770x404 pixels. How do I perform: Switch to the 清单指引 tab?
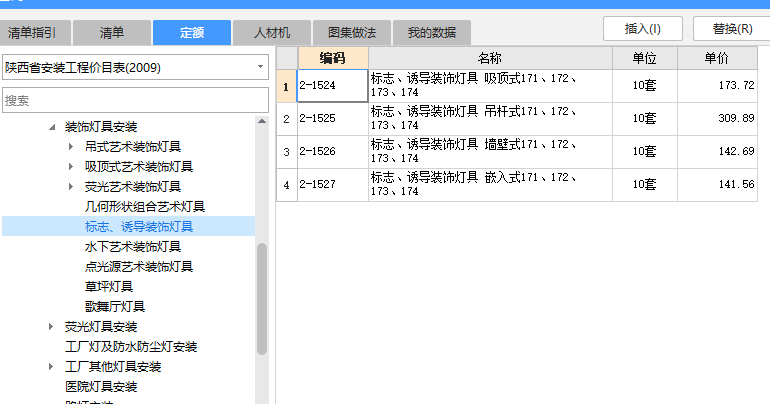(35, 33)
